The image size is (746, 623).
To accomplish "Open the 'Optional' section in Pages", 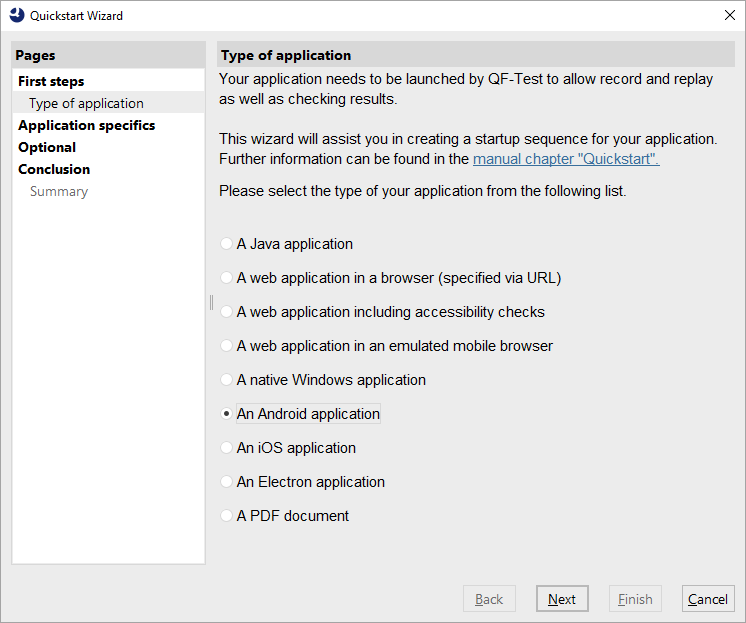I will [x=47, y=147].
